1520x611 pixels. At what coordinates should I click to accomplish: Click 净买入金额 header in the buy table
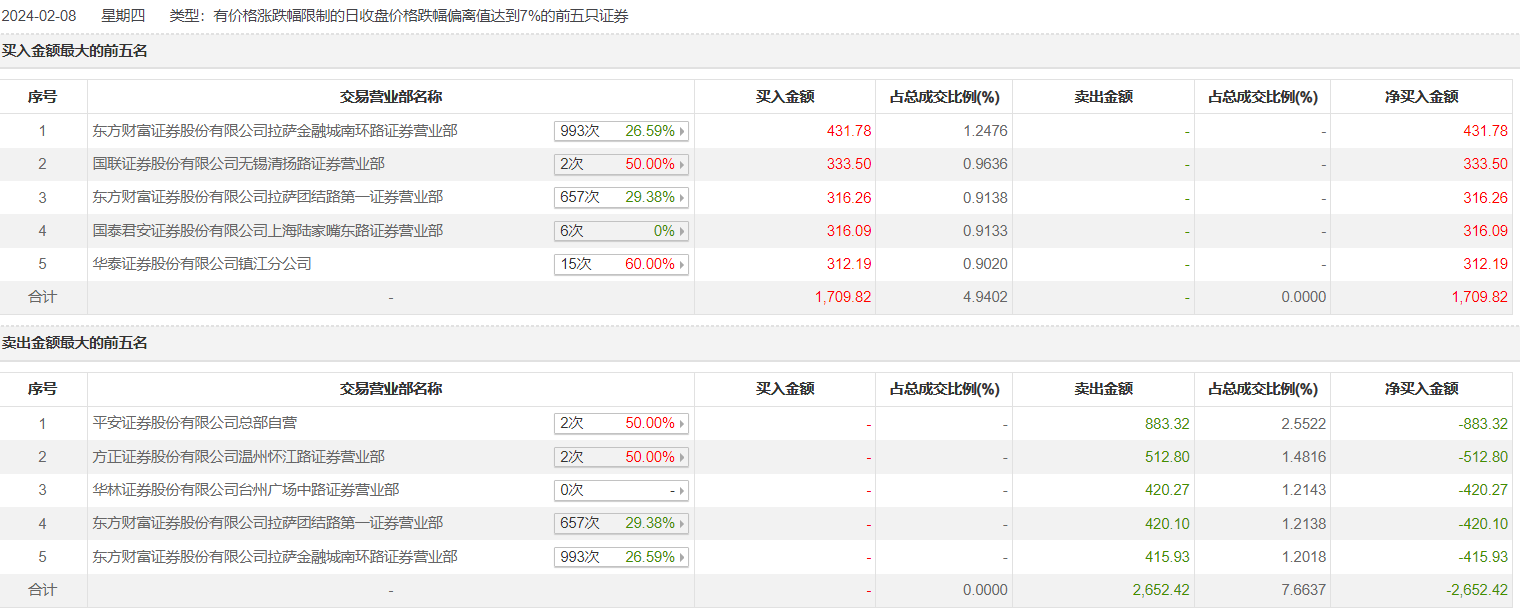pos(1421,97)
